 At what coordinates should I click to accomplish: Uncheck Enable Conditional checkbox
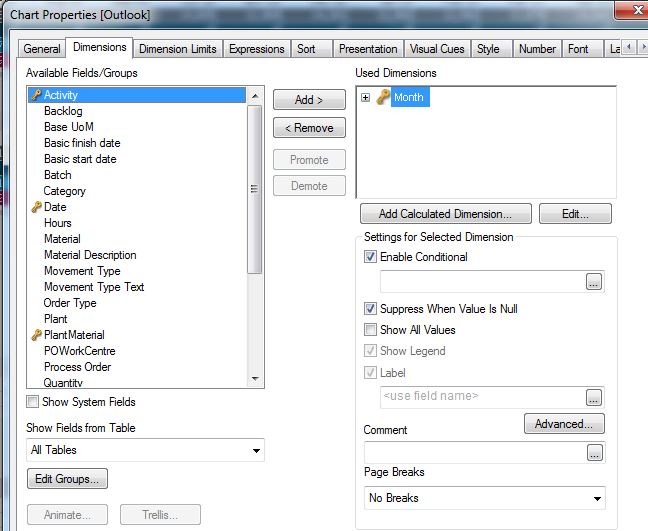[x=370, y=257]
